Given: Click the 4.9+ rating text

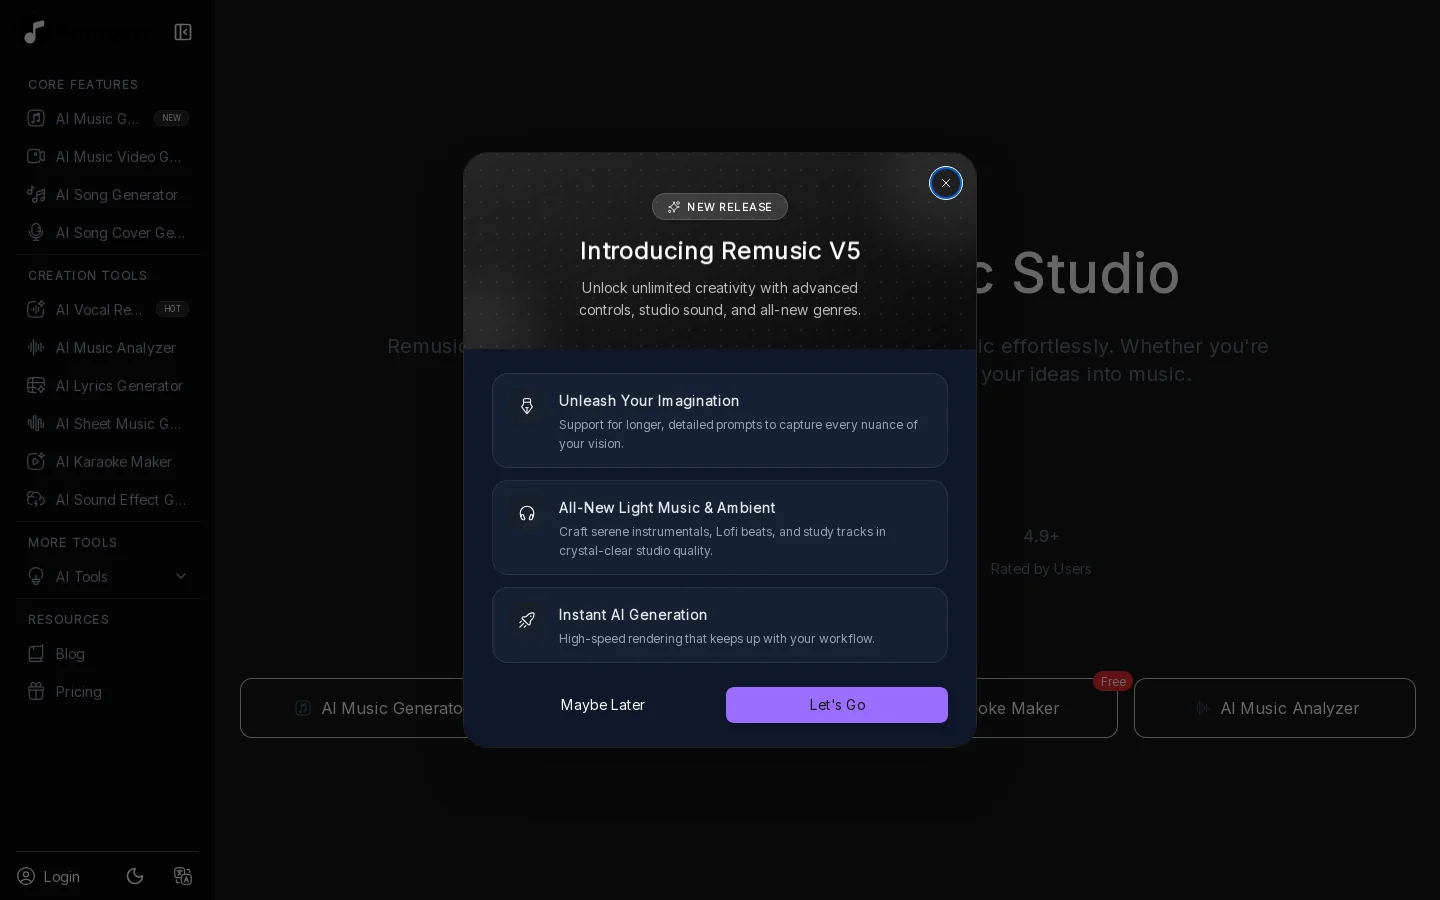Looking at the screenshot, I should click(1041, 536).
